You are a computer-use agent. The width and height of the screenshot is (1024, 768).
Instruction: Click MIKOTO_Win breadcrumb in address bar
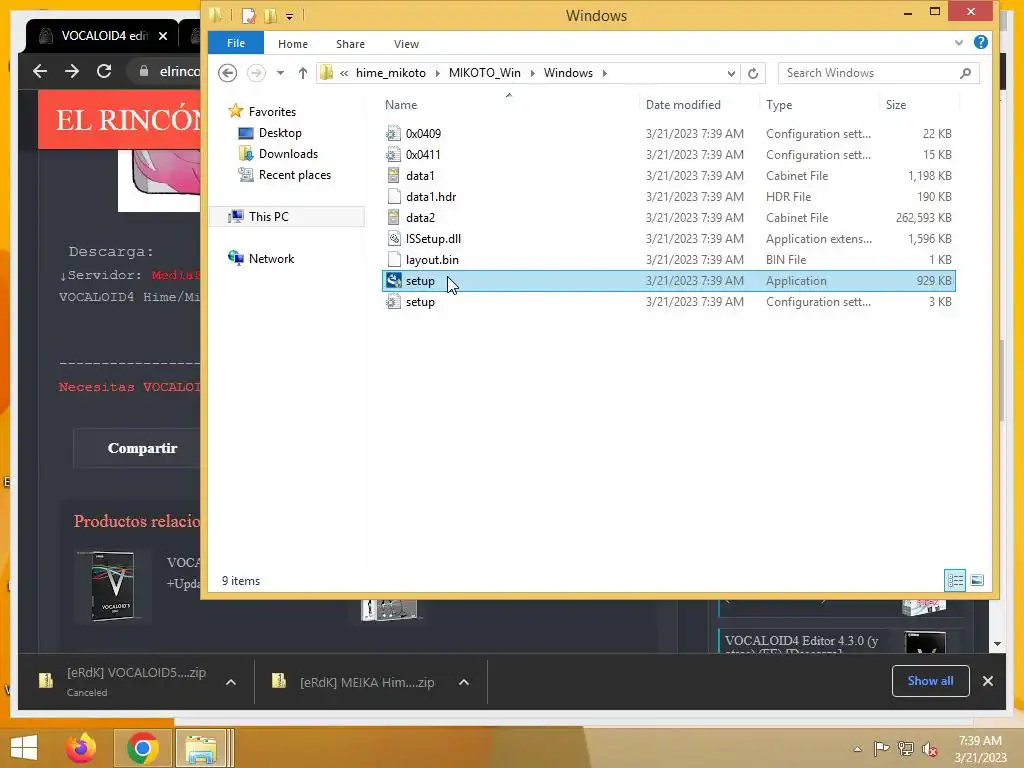(x=485, y=73)
